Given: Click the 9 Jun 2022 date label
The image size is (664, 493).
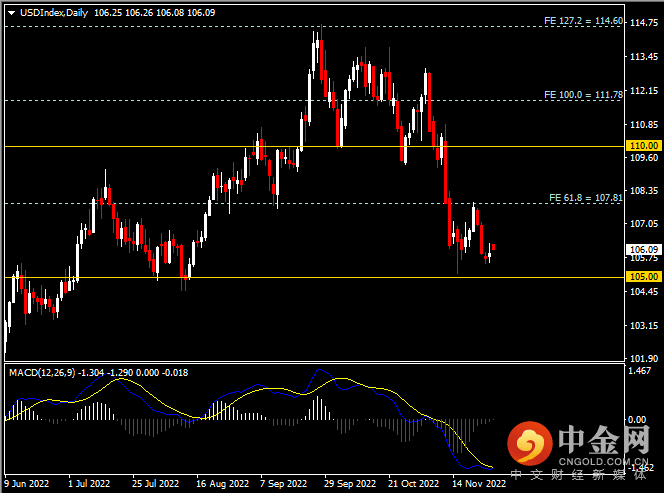Looking at the screenshot, I should [x=27, y=482].
